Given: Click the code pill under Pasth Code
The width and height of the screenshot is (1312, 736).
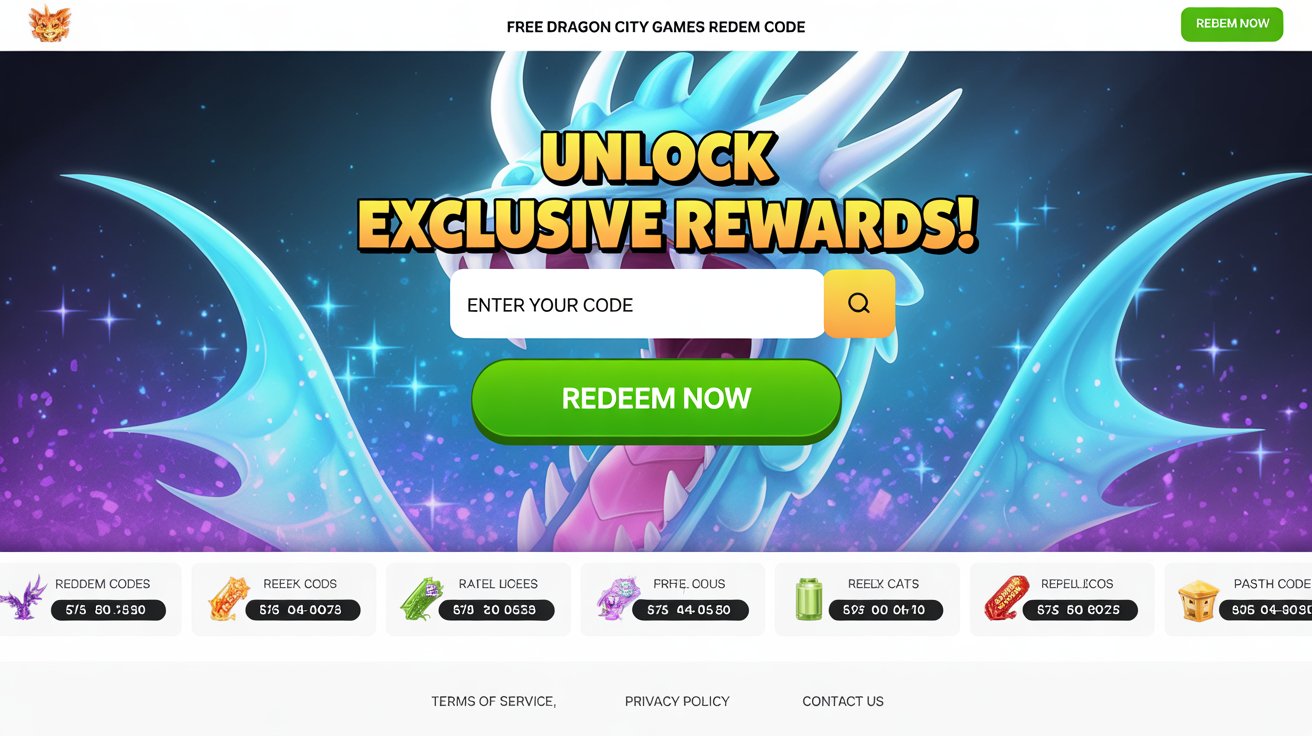Looking at the screenshot, I should pyautogui.click(x=1267, y=610).
